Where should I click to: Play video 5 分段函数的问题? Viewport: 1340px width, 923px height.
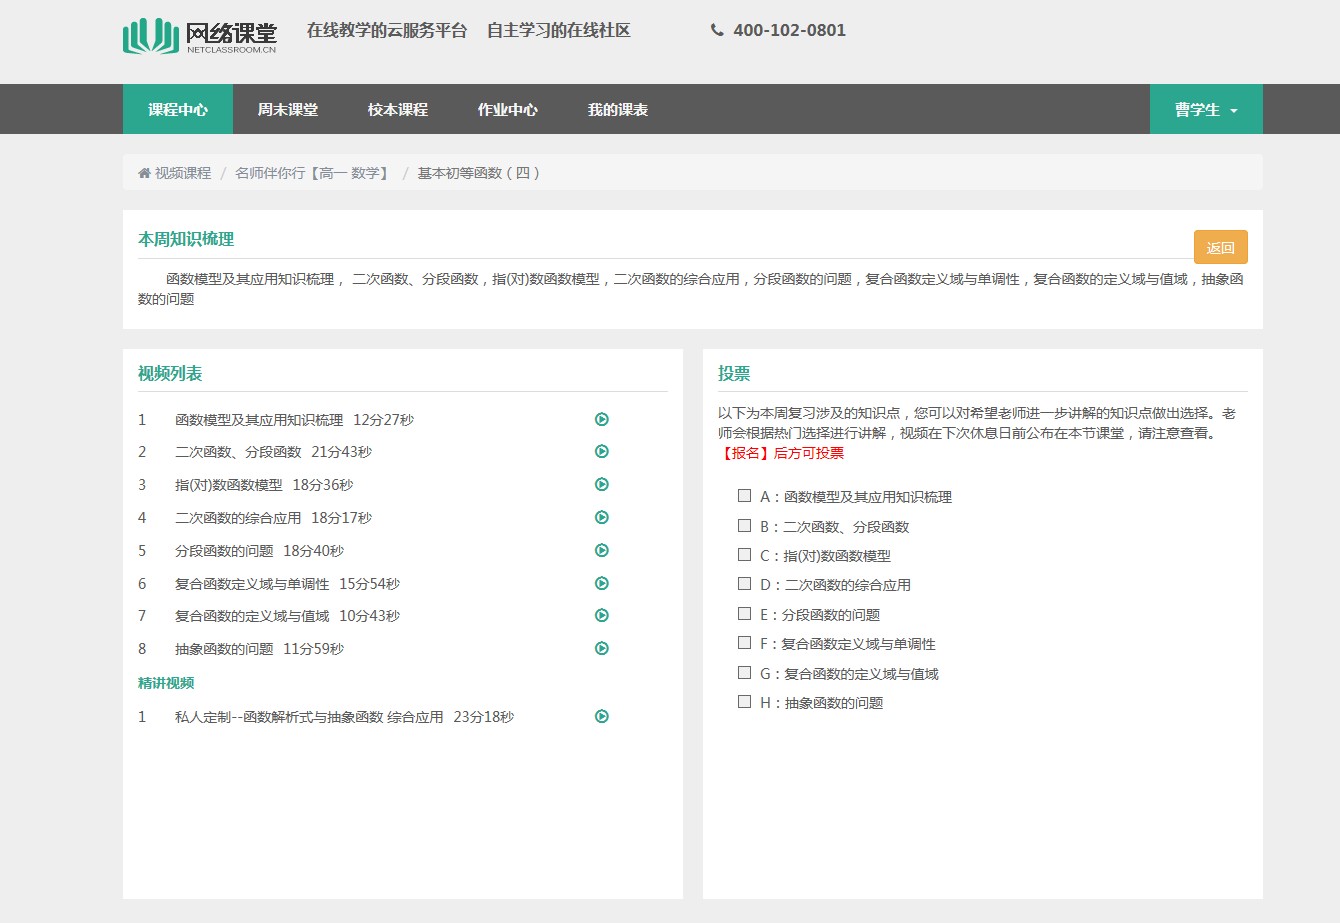coord(602,551)
